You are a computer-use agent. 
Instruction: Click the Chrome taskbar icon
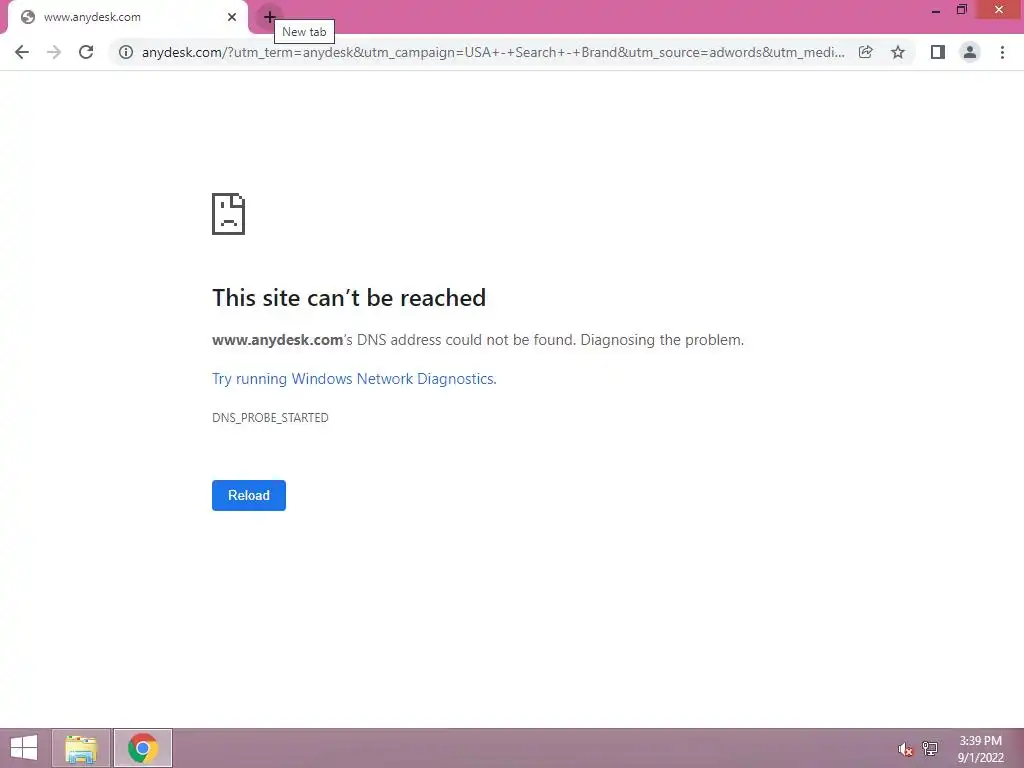[x=143, y=748]
